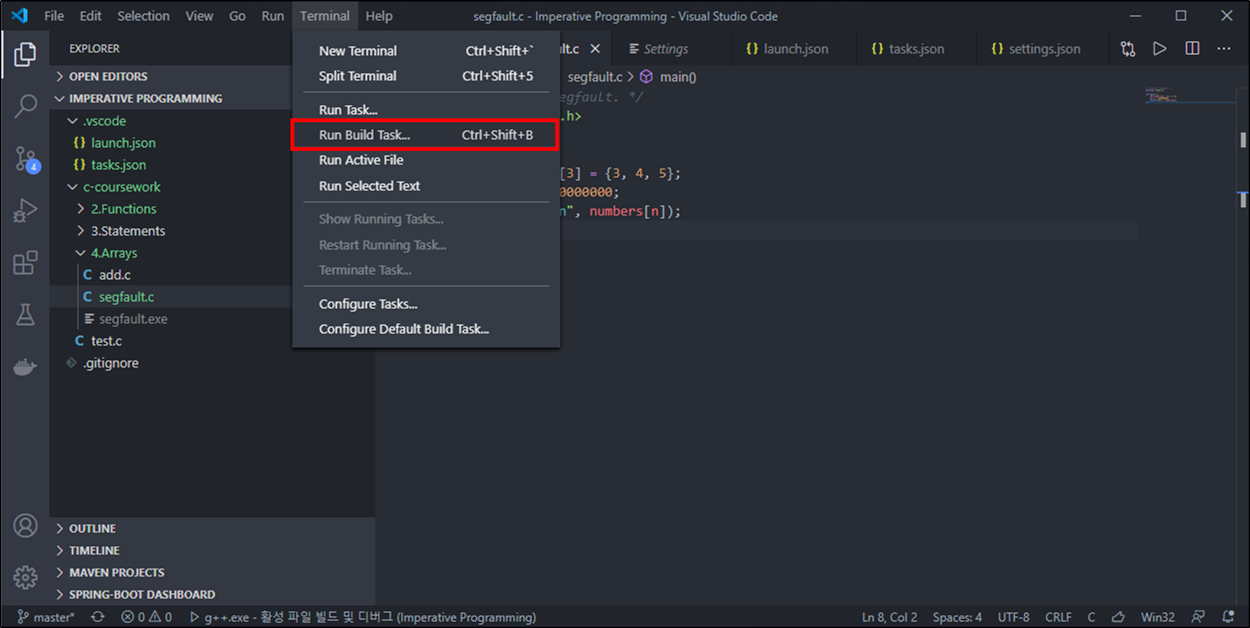Screen dimensions: 1250x628
Task: Open the Go menu
Action: (237, 16)
